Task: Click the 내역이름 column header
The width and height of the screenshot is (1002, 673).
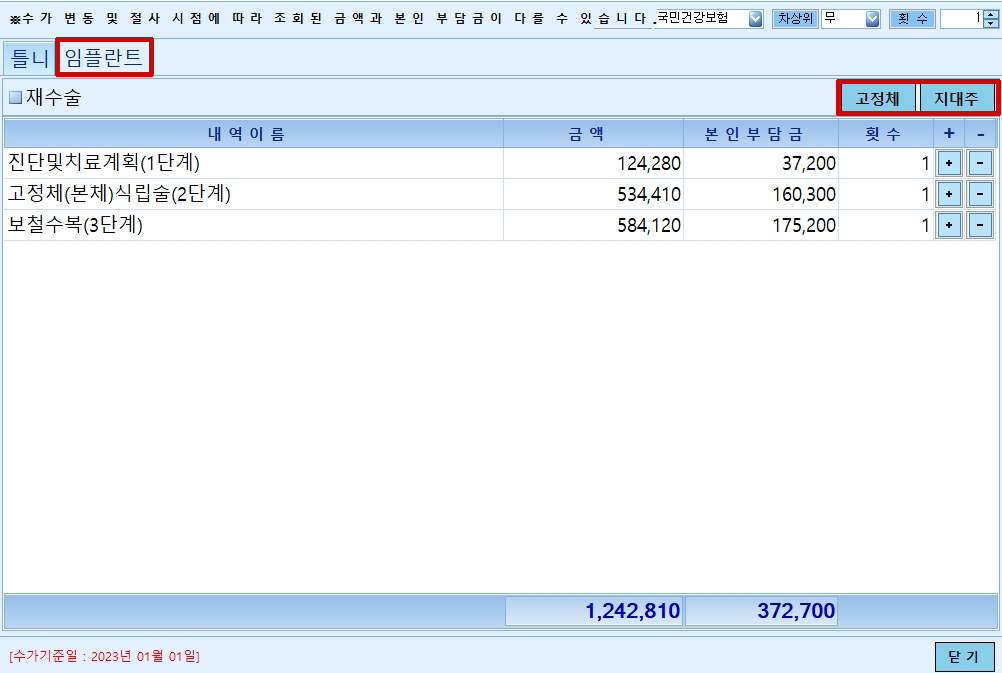Action: pyautogui.click(x=254, y=134)
